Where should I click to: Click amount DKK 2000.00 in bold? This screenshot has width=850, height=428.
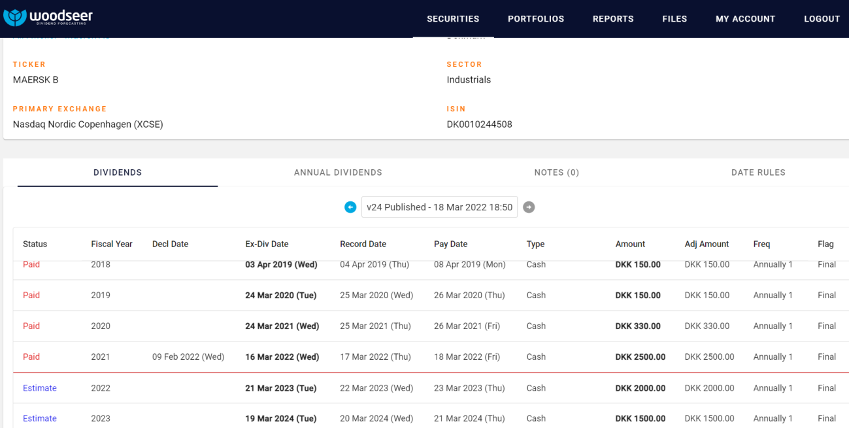point(640,388)
